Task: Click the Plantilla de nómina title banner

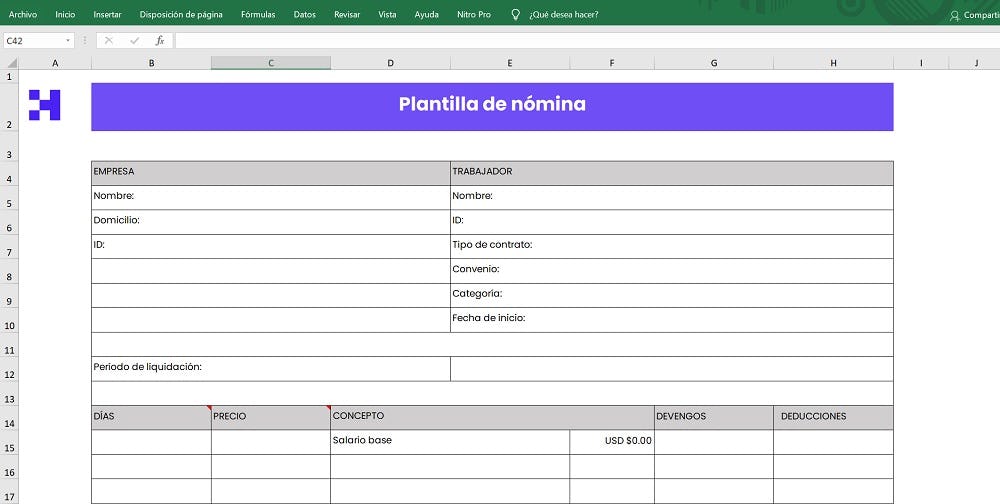Action: click(x=492, y=107)
